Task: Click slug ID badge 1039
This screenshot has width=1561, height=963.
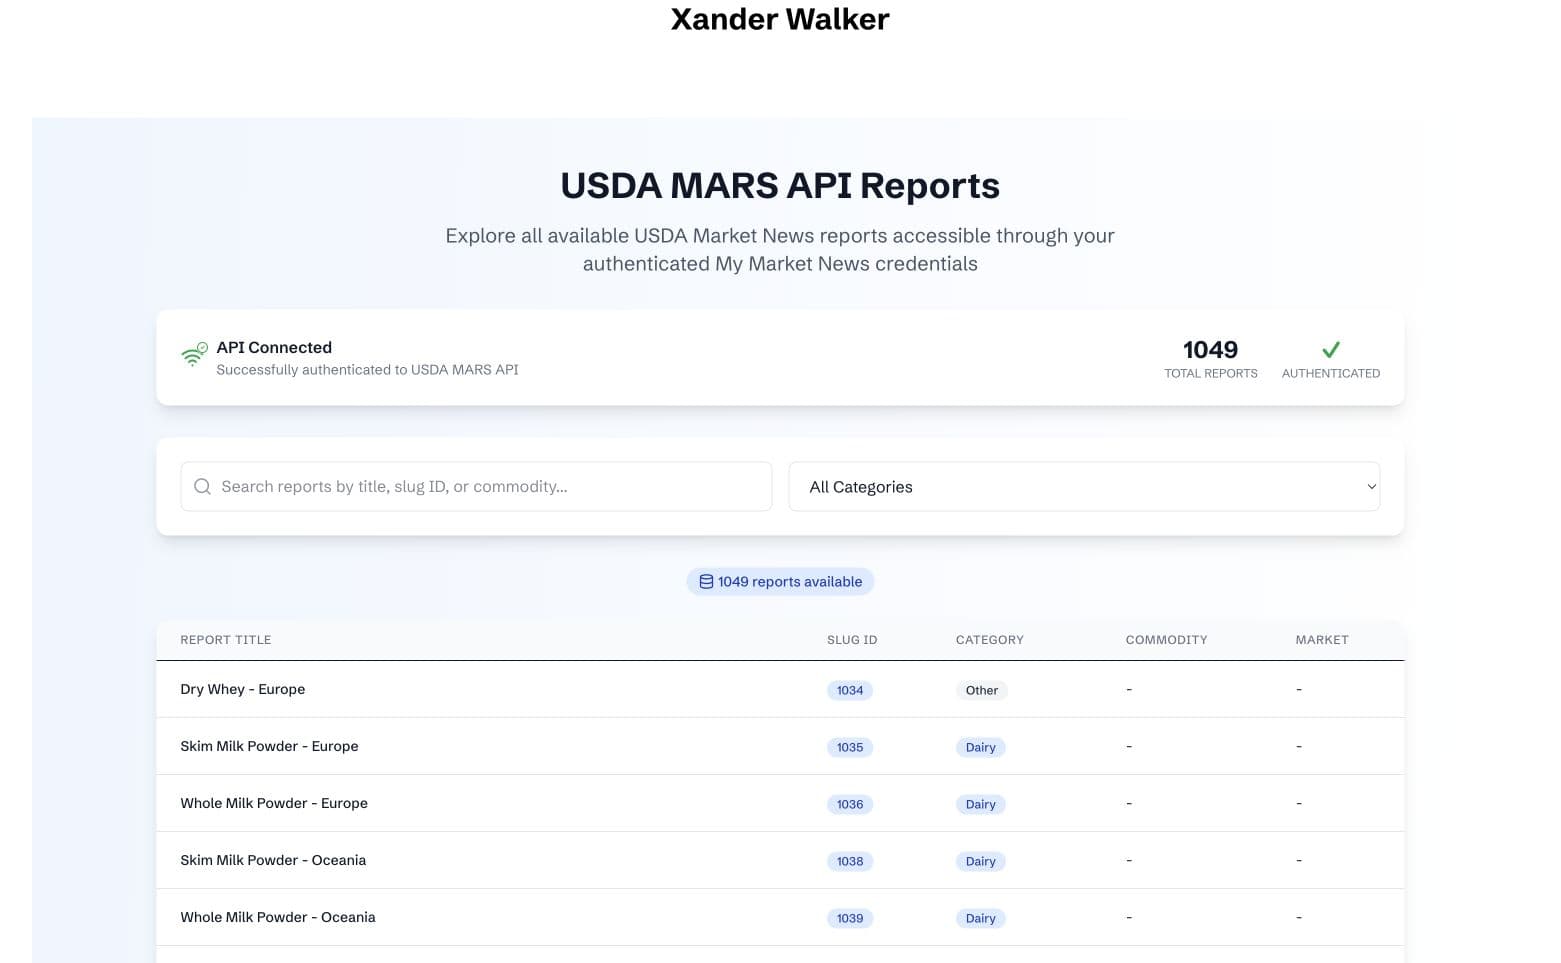Action: (850, 919)
